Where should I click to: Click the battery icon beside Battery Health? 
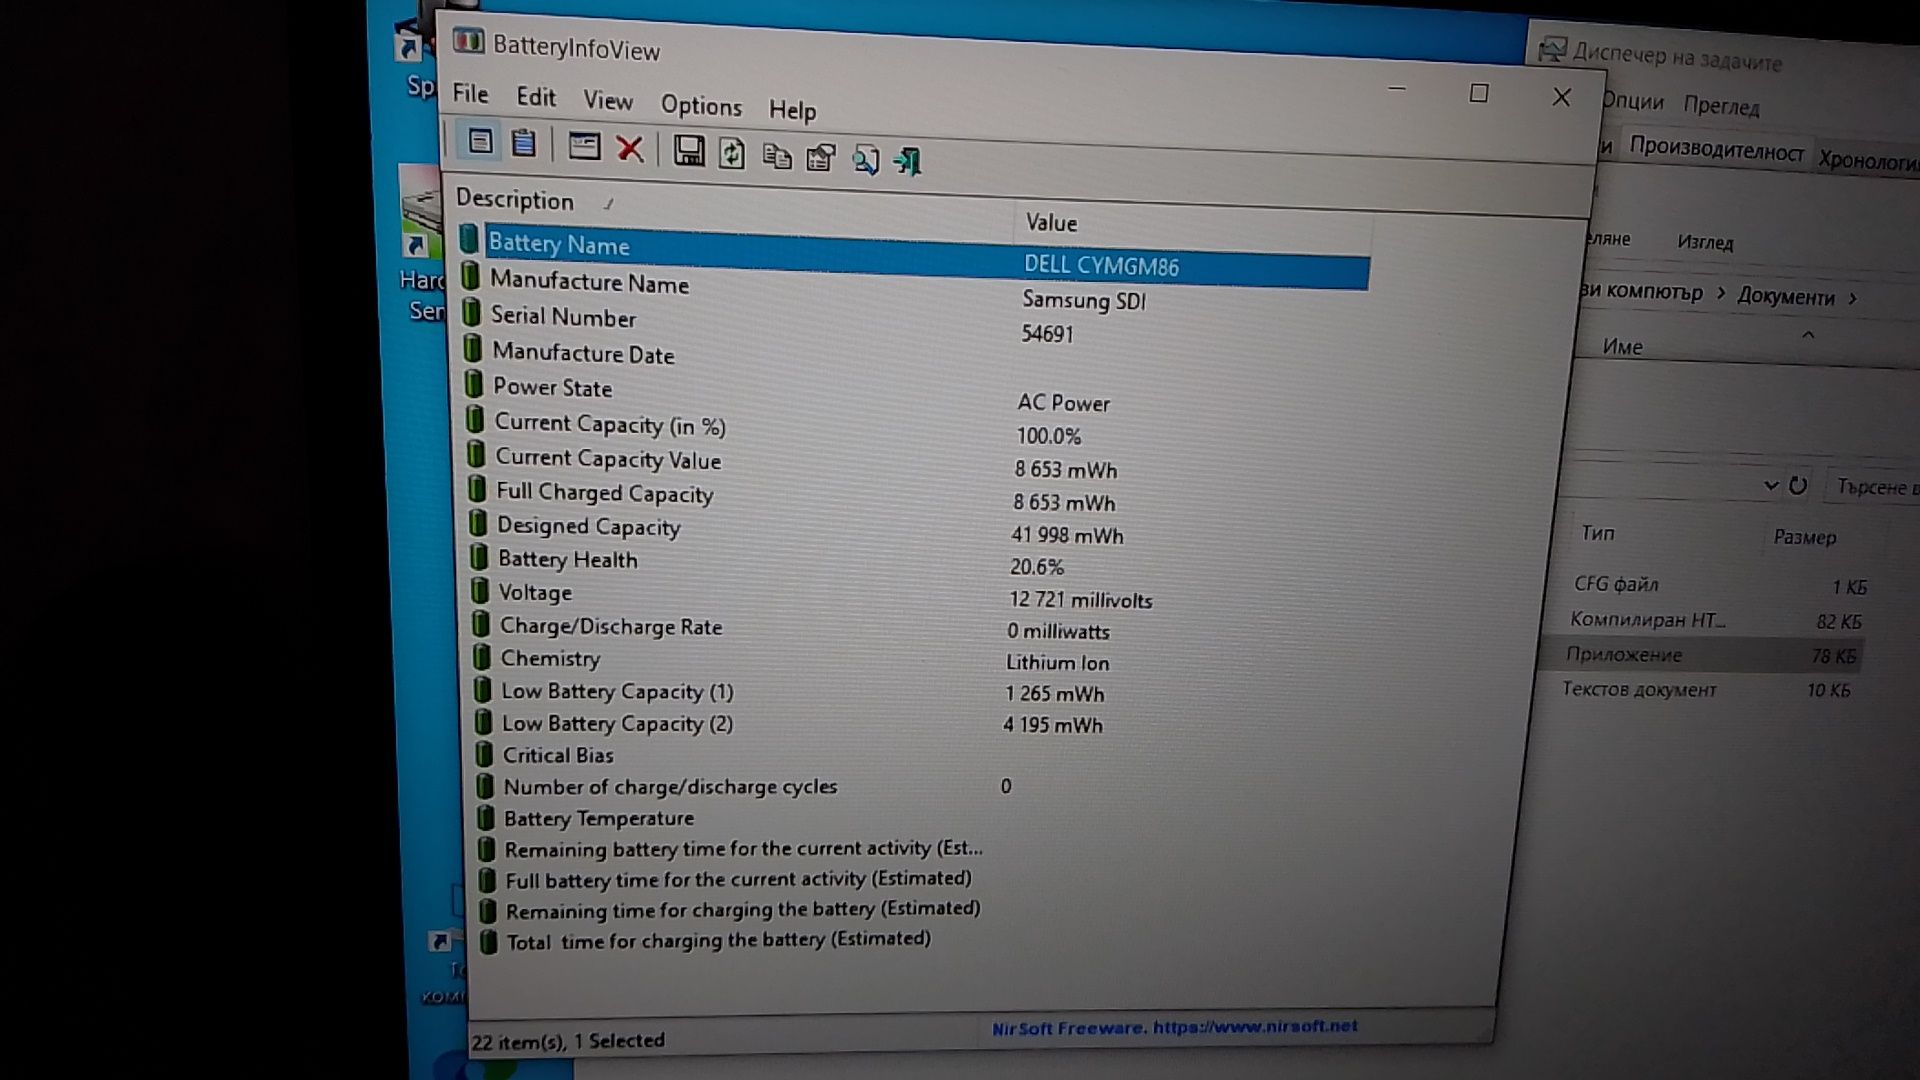[479, 556]
